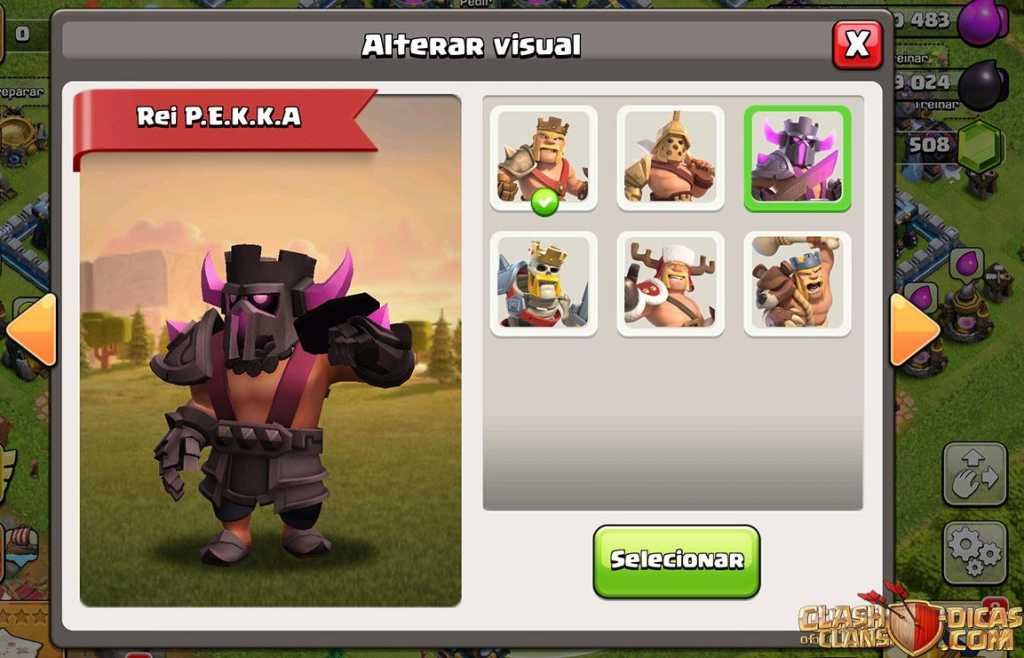Tap the layout edit hand icon
Image resolution: width=1024 pixels, height=658 pixels.
coord(974,474)
